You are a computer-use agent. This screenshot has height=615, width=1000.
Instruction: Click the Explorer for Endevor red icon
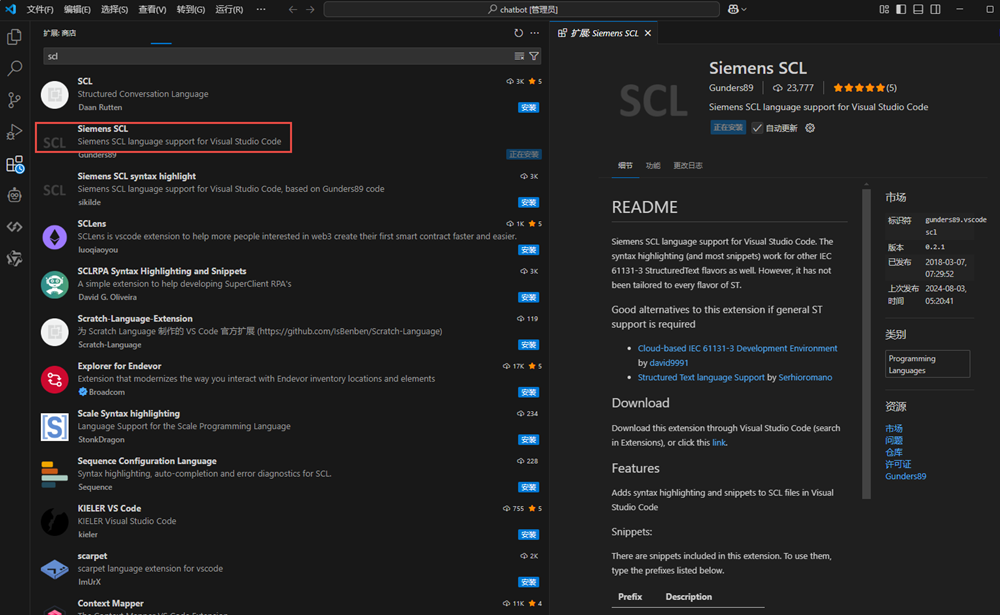54,379
